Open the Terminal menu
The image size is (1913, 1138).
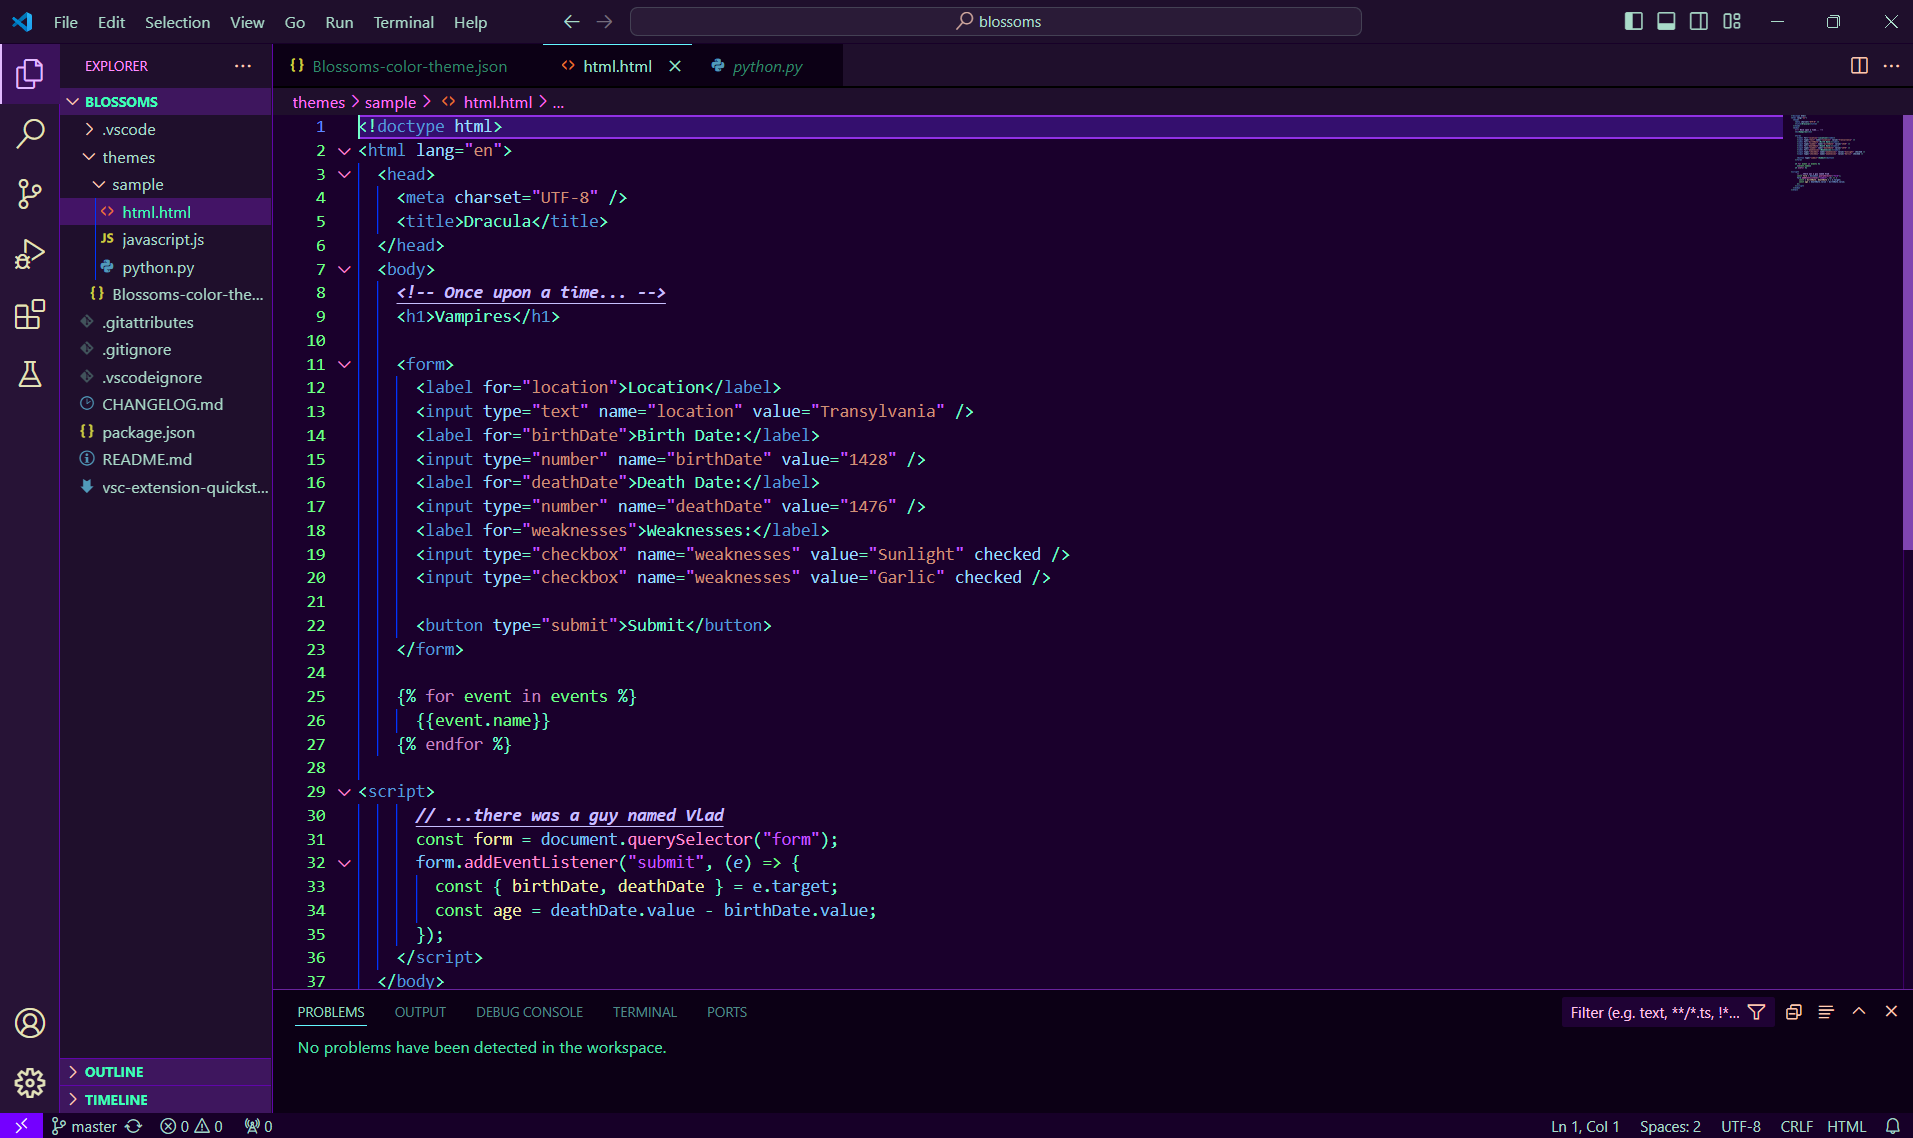click(x=404, y=22)
